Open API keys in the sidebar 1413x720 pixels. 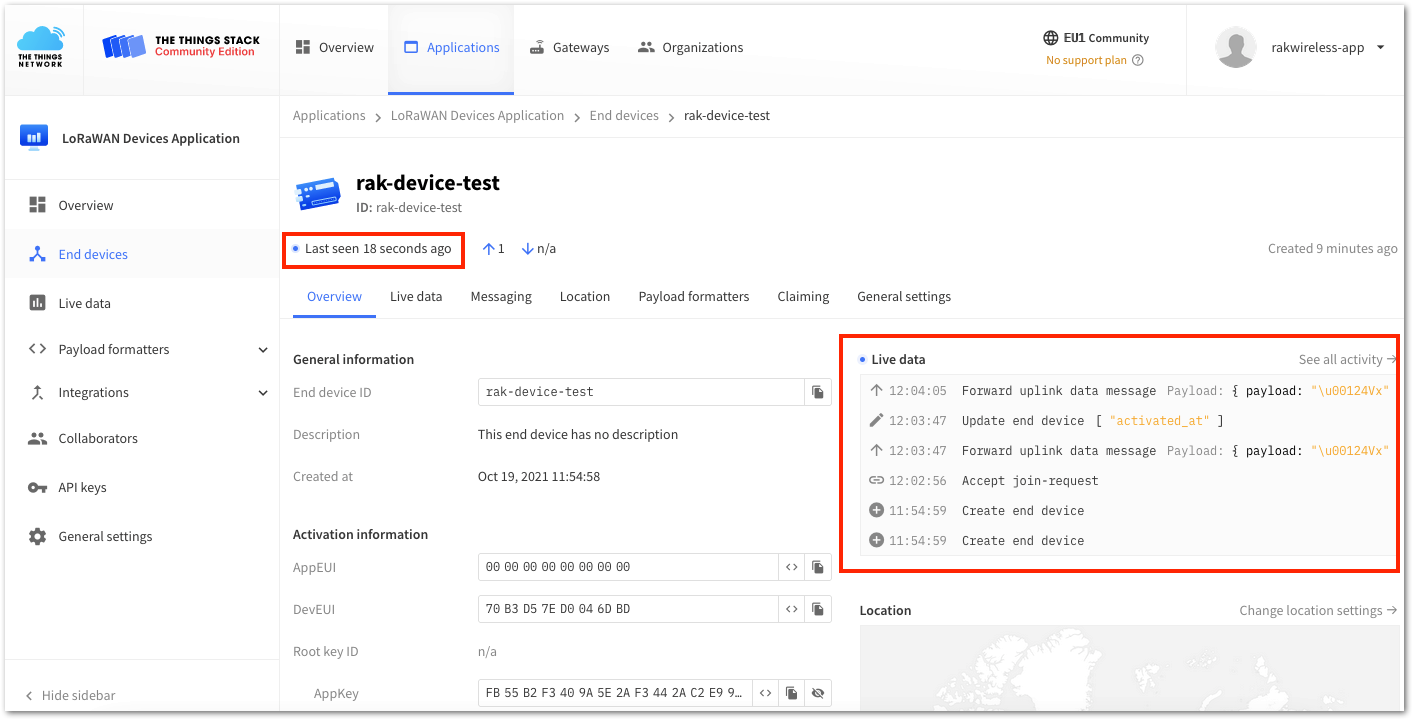[140, 487]
